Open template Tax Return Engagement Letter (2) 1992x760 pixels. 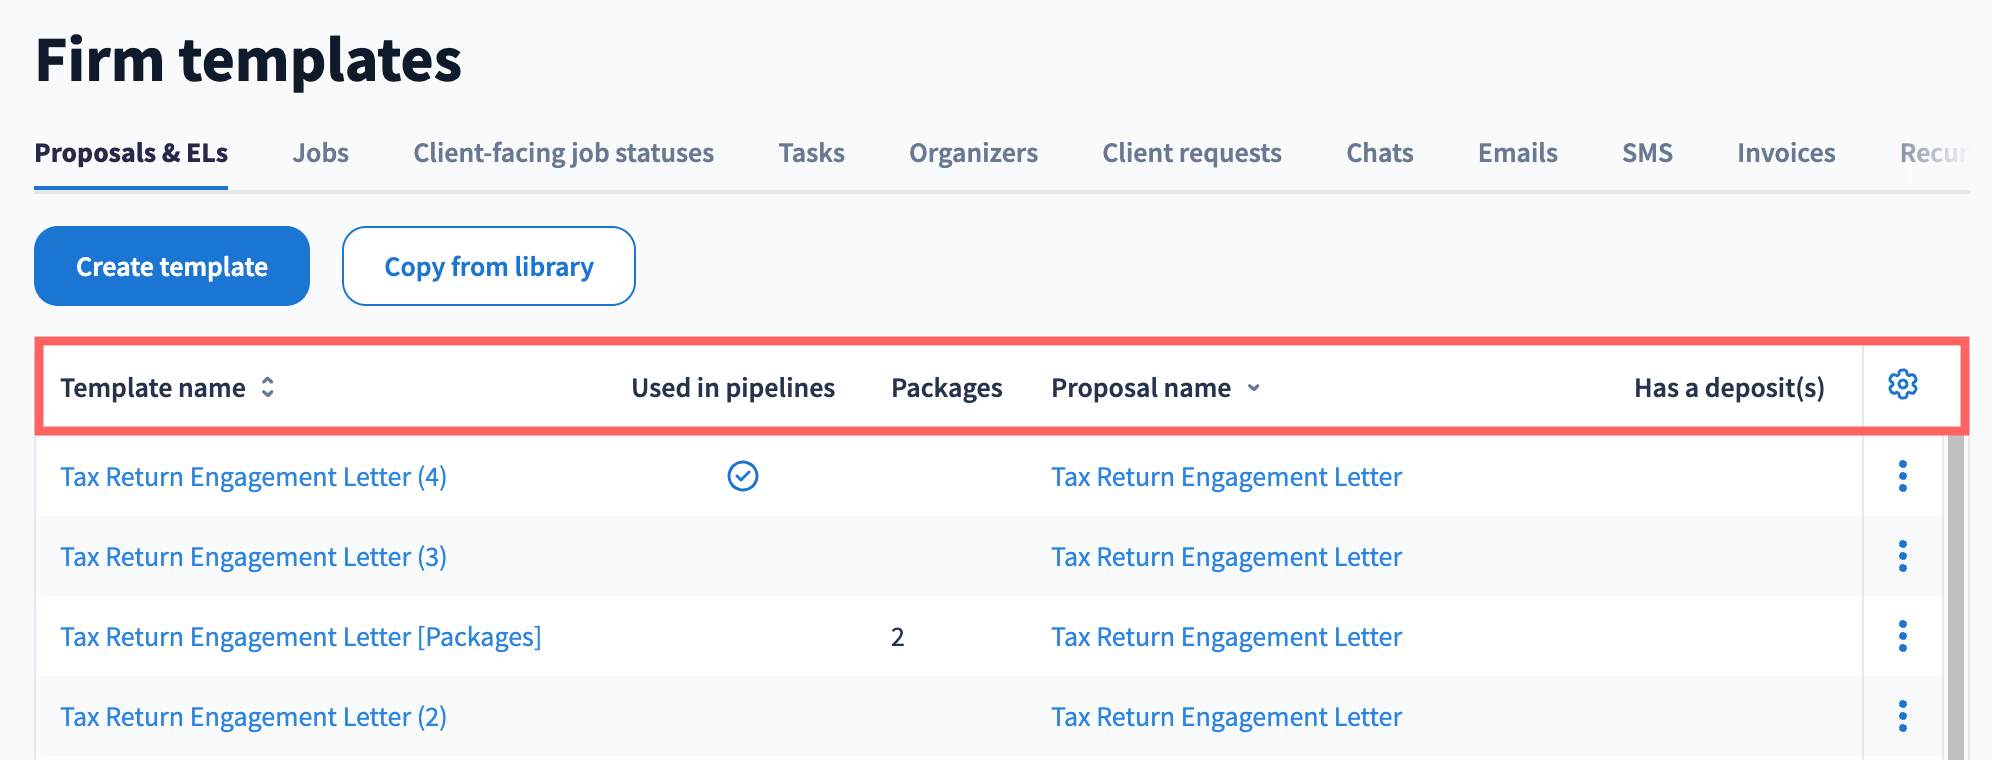coord(253,717)
